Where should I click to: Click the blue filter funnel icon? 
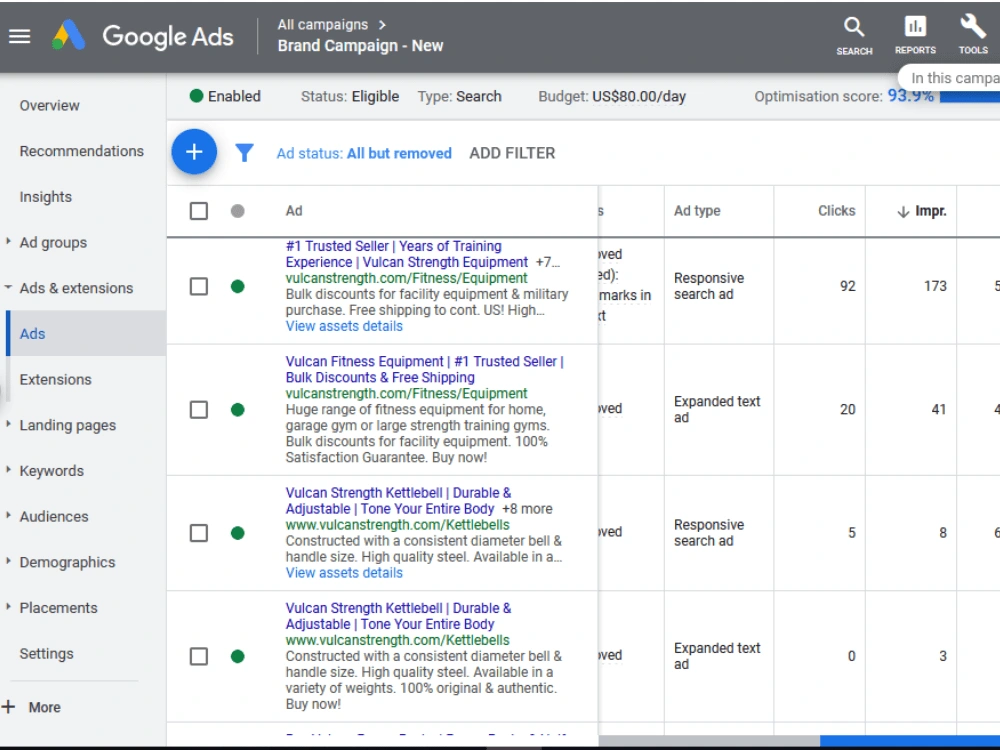coord(244,153)
